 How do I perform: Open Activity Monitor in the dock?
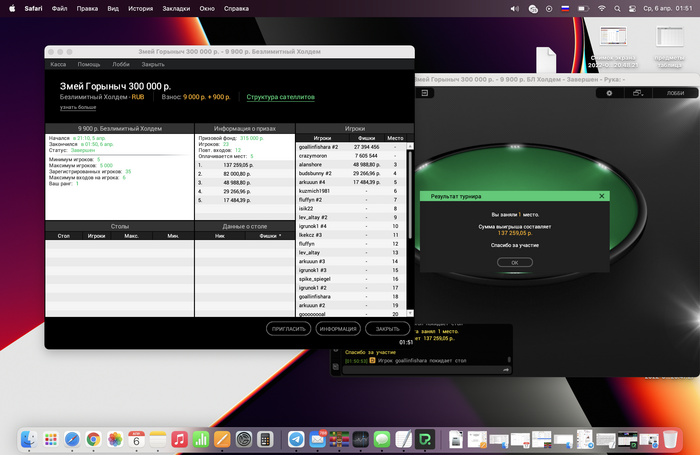point(361,440)
